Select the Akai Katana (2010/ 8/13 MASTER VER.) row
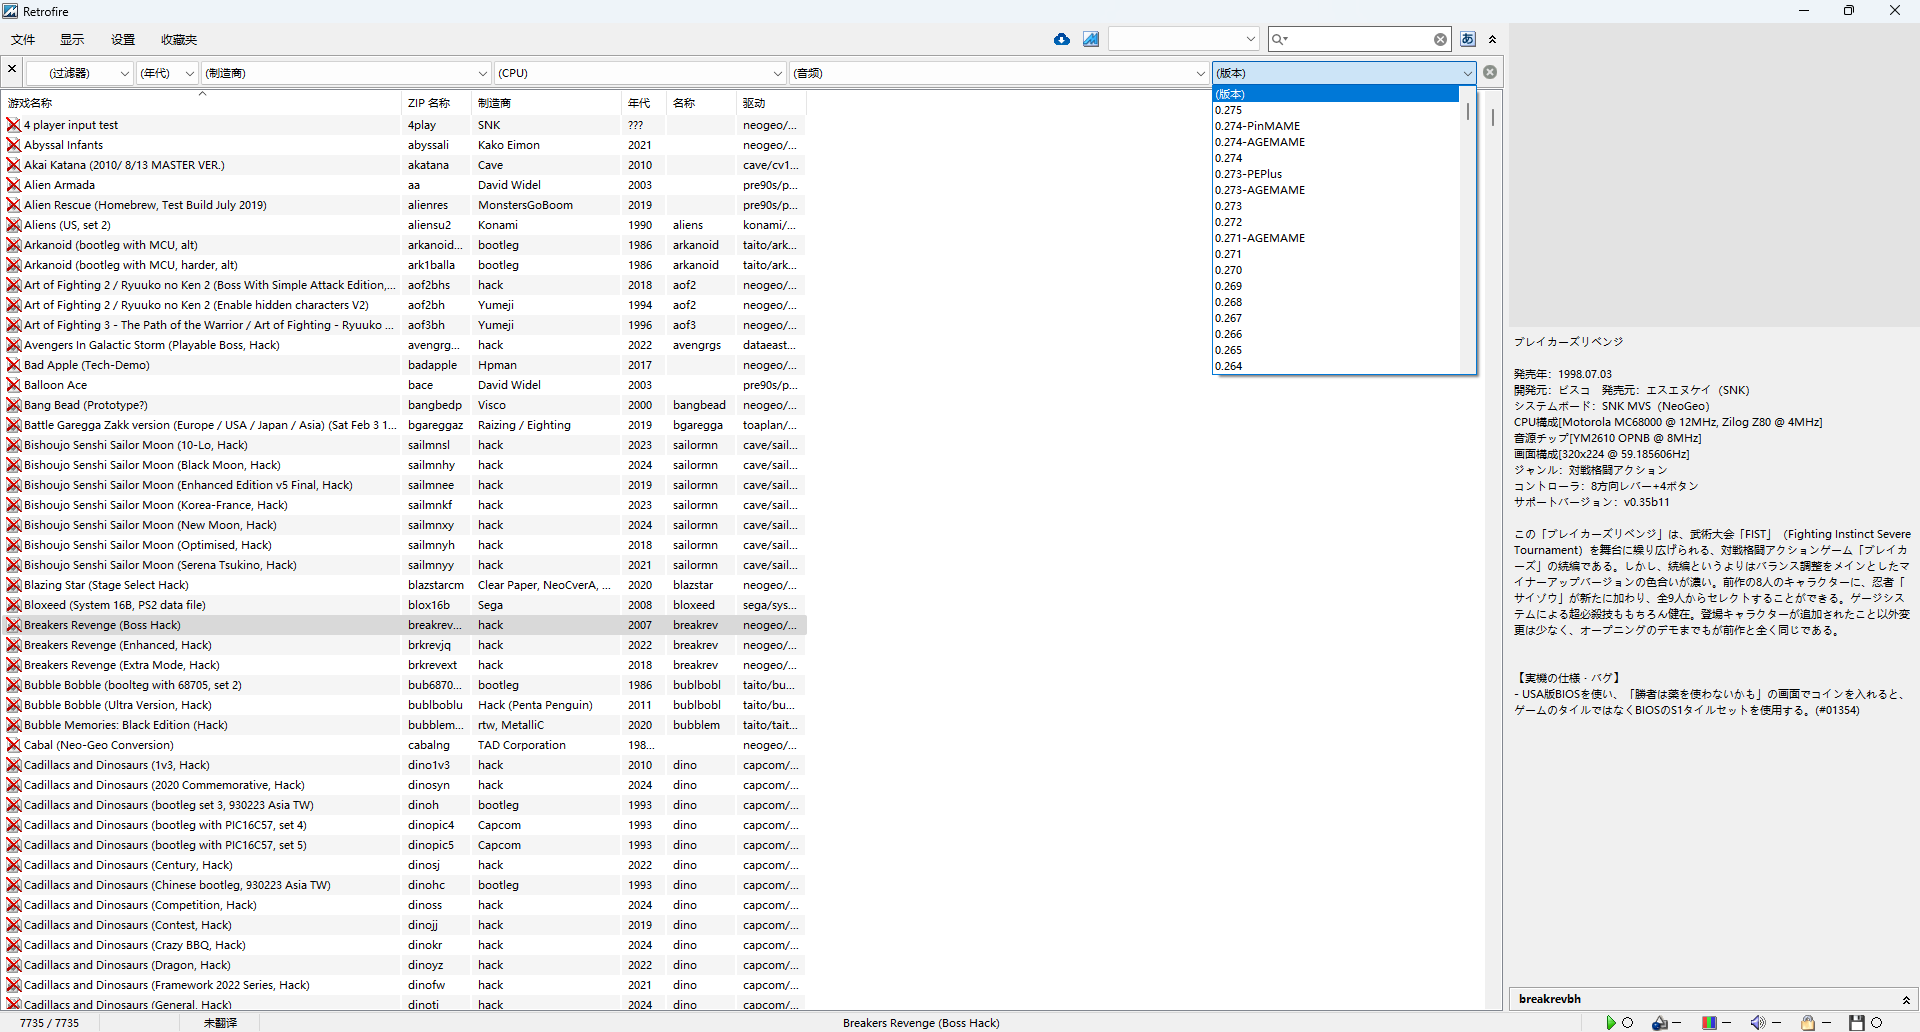 [404, 165]
